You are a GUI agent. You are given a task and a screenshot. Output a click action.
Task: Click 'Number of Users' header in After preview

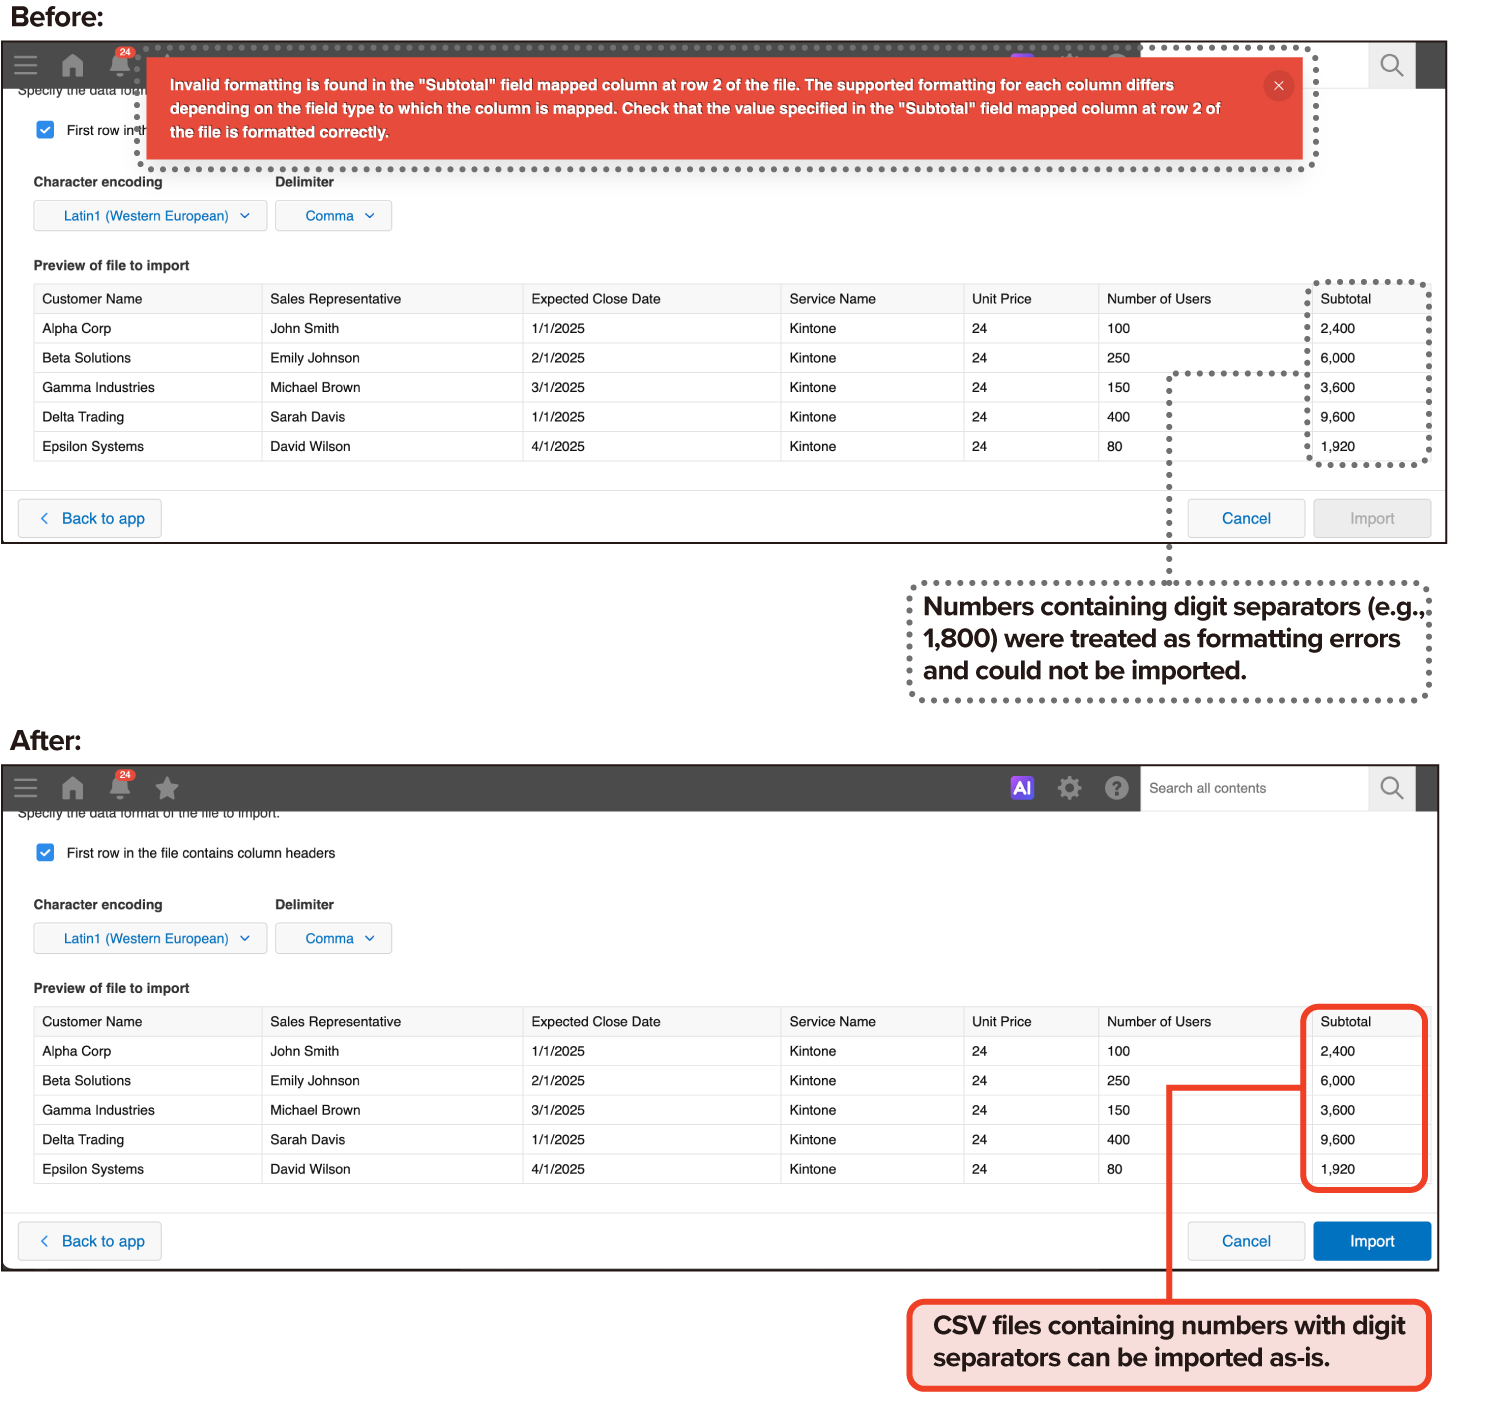click(1159, 1022)
